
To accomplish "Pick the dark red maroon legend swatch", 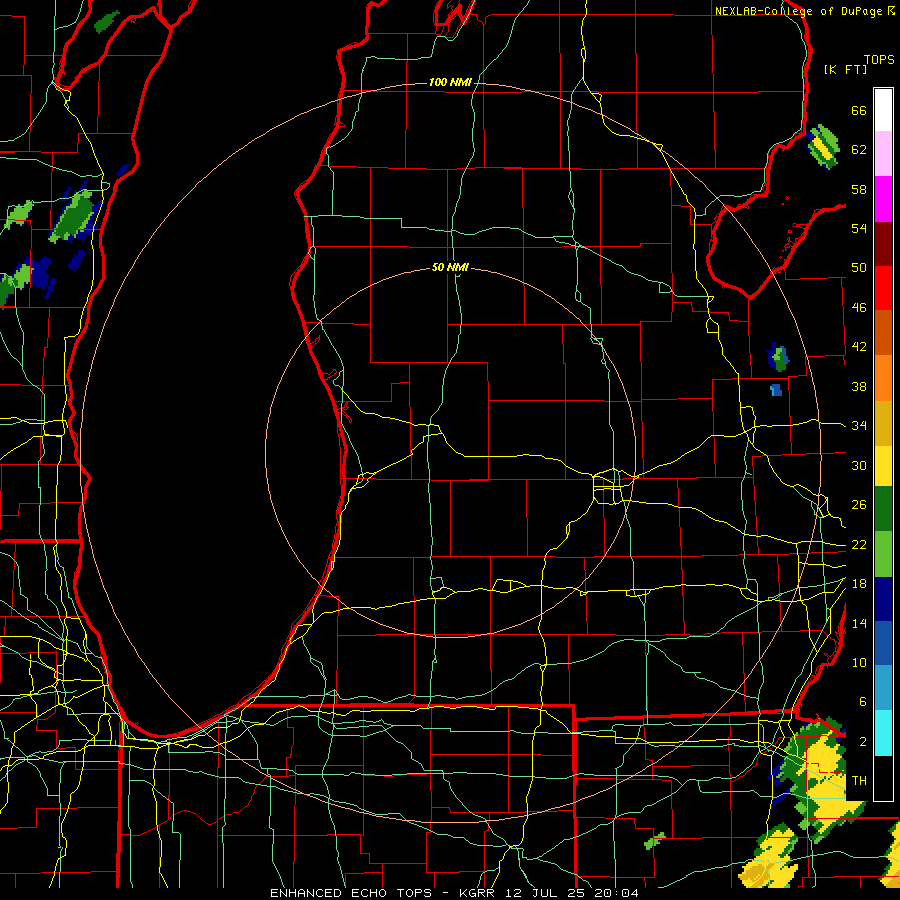I will click(883, 244).
